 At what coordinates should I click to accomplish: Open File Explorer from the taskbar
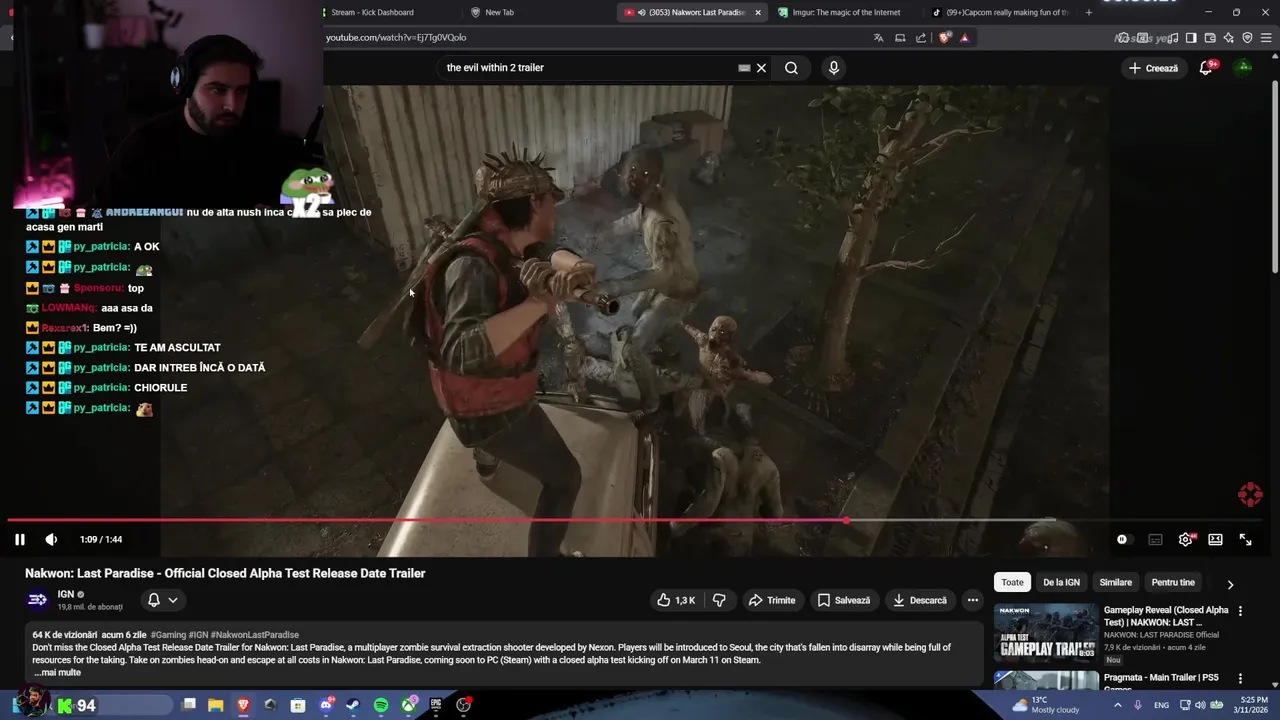[x=215, y=705]
